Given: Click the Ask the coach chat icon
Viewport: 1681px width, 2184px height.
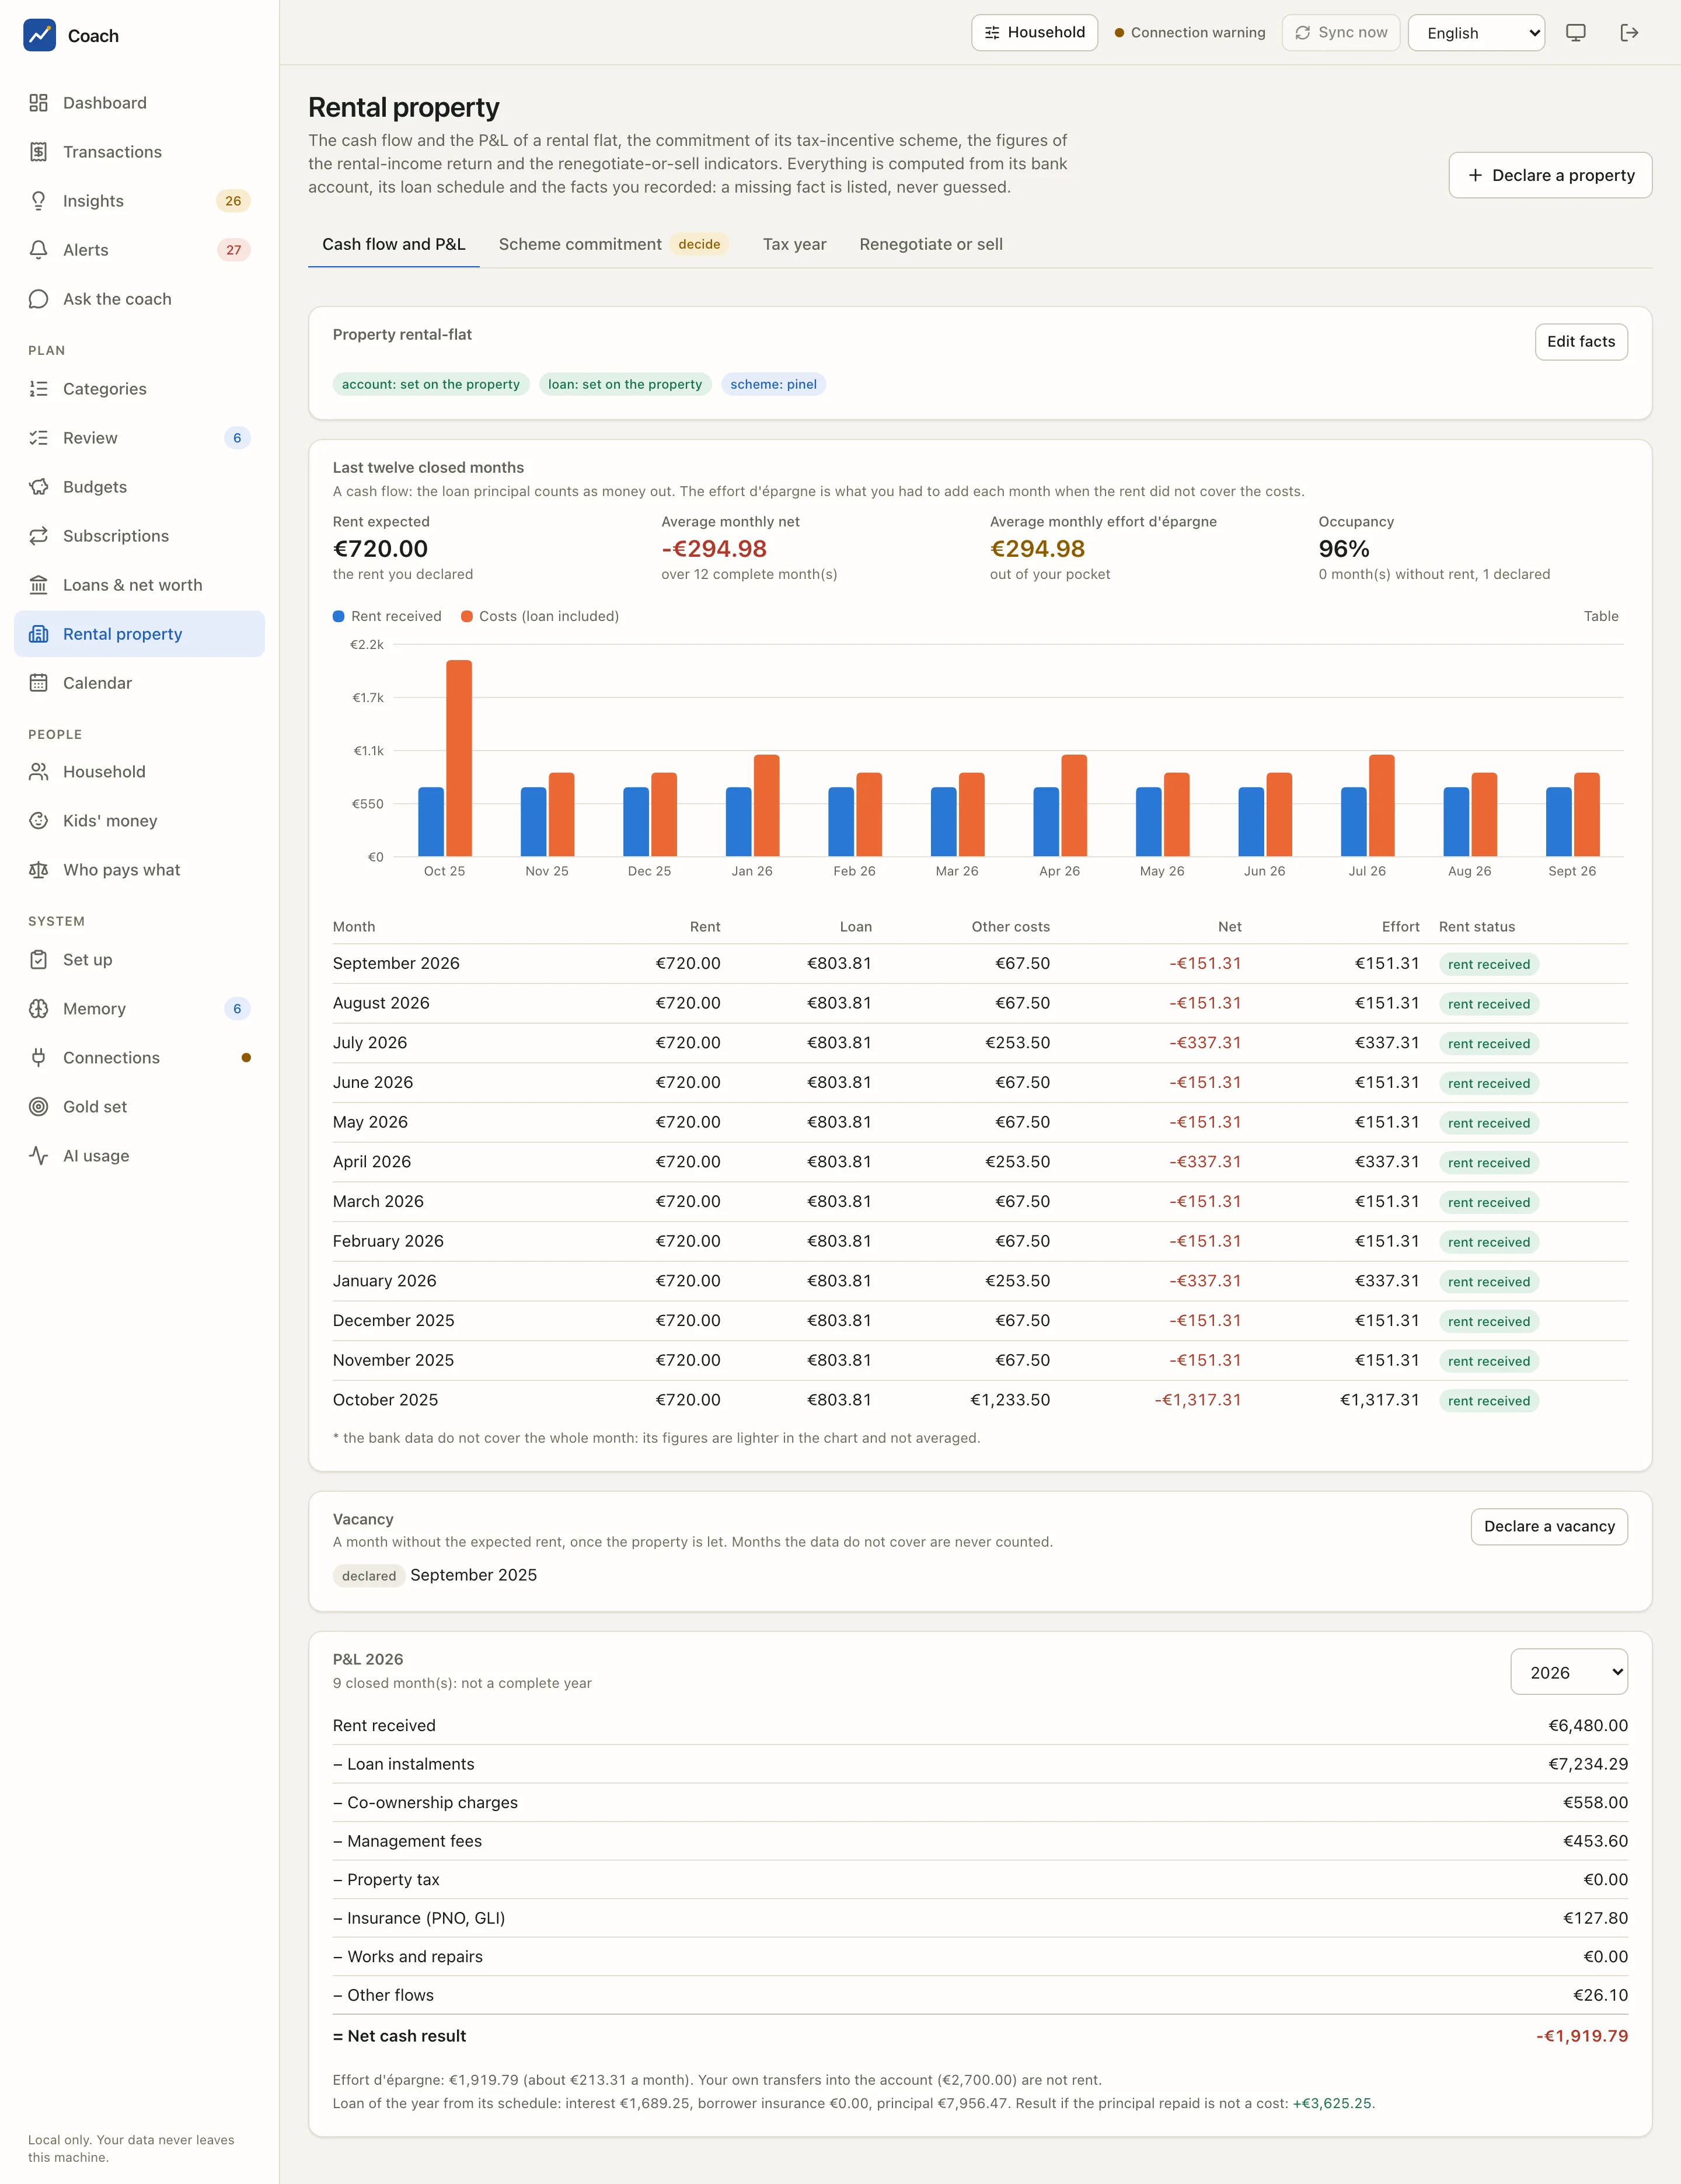Looking at the screenshot, I should coord(39,299).
